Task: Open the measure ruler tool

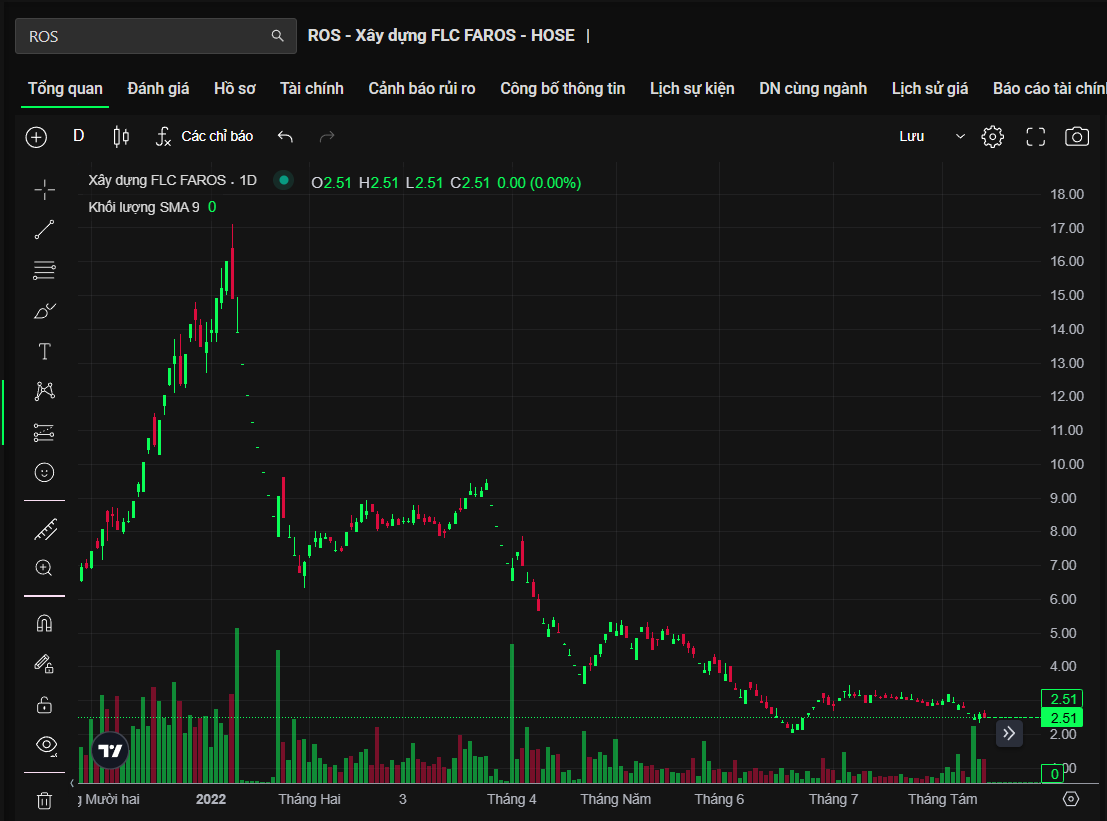Action: 44,528
